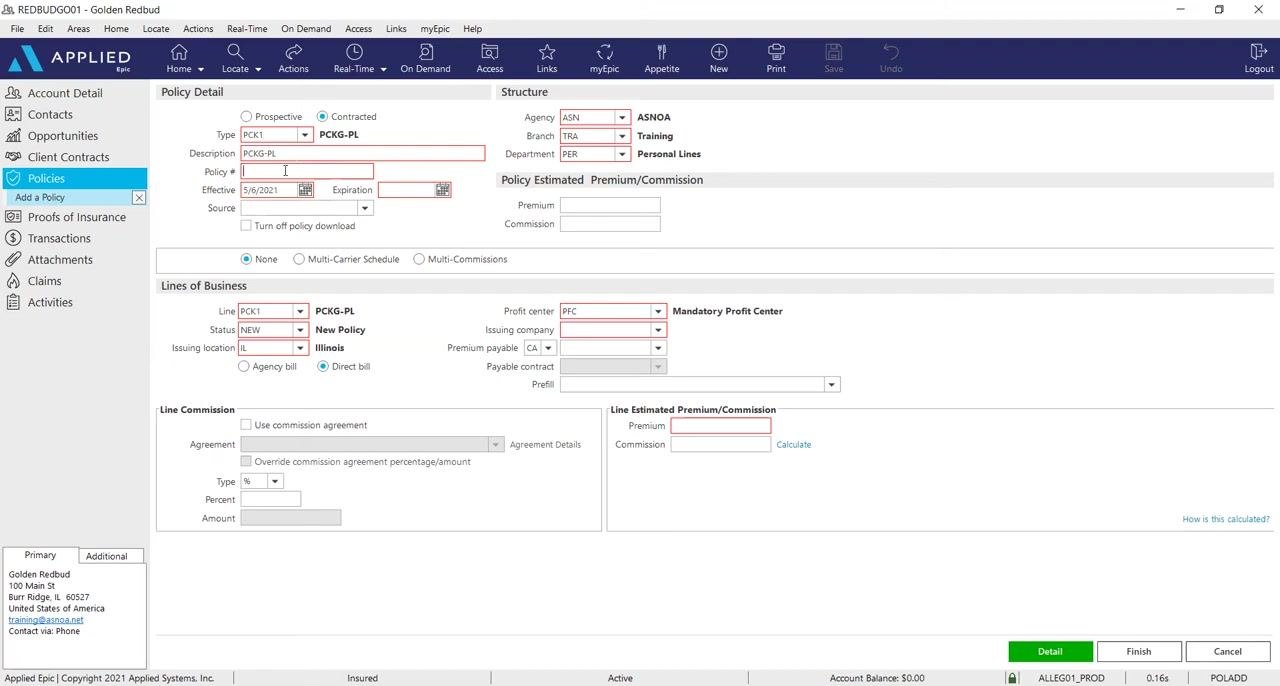Screen dimensions: 1280x686
Task: Check Turn off policy download
Action: click(246, 226)
